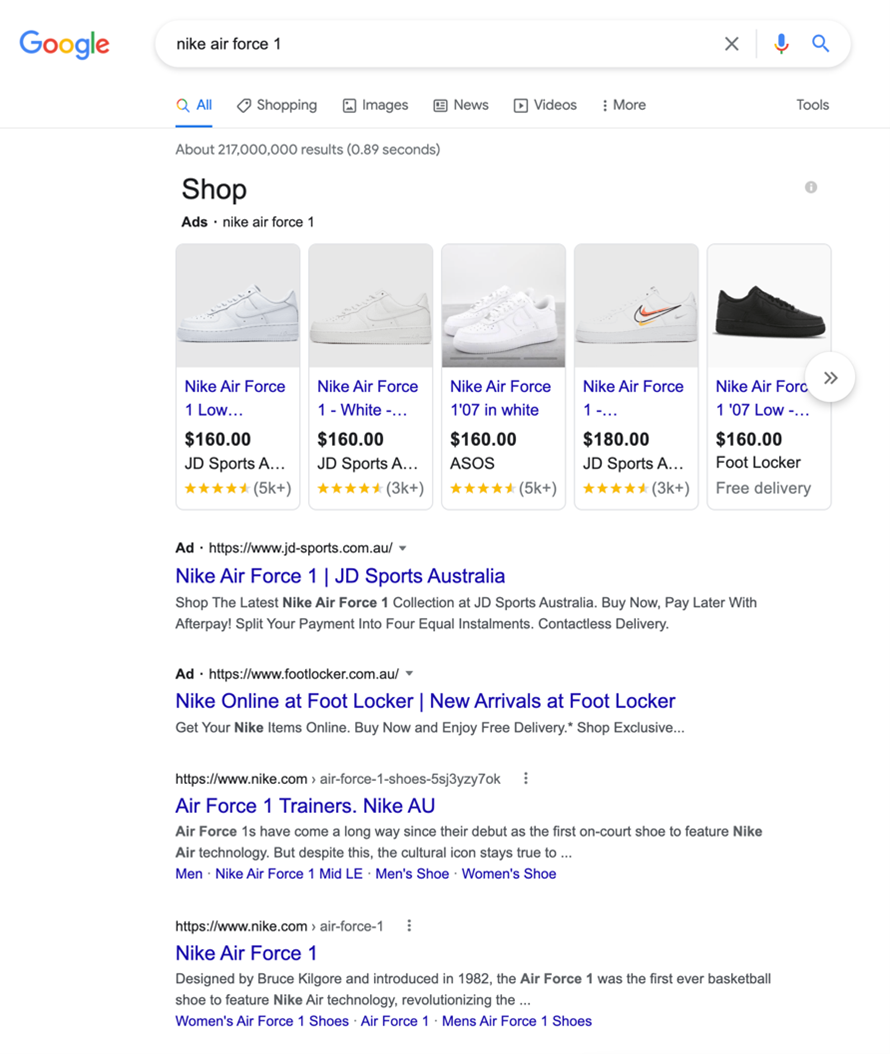
Task: Click the voice search microphone icon
Action: [781, 44]
